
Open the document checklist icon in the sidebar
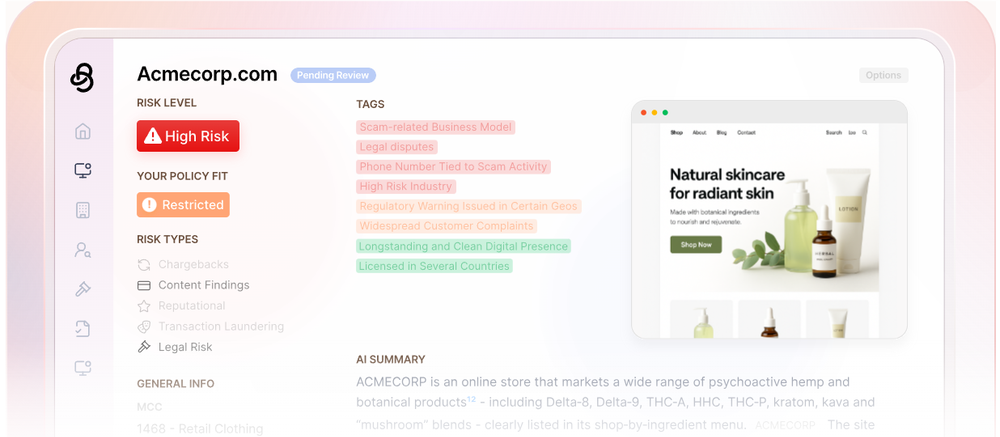pos(83,329)
